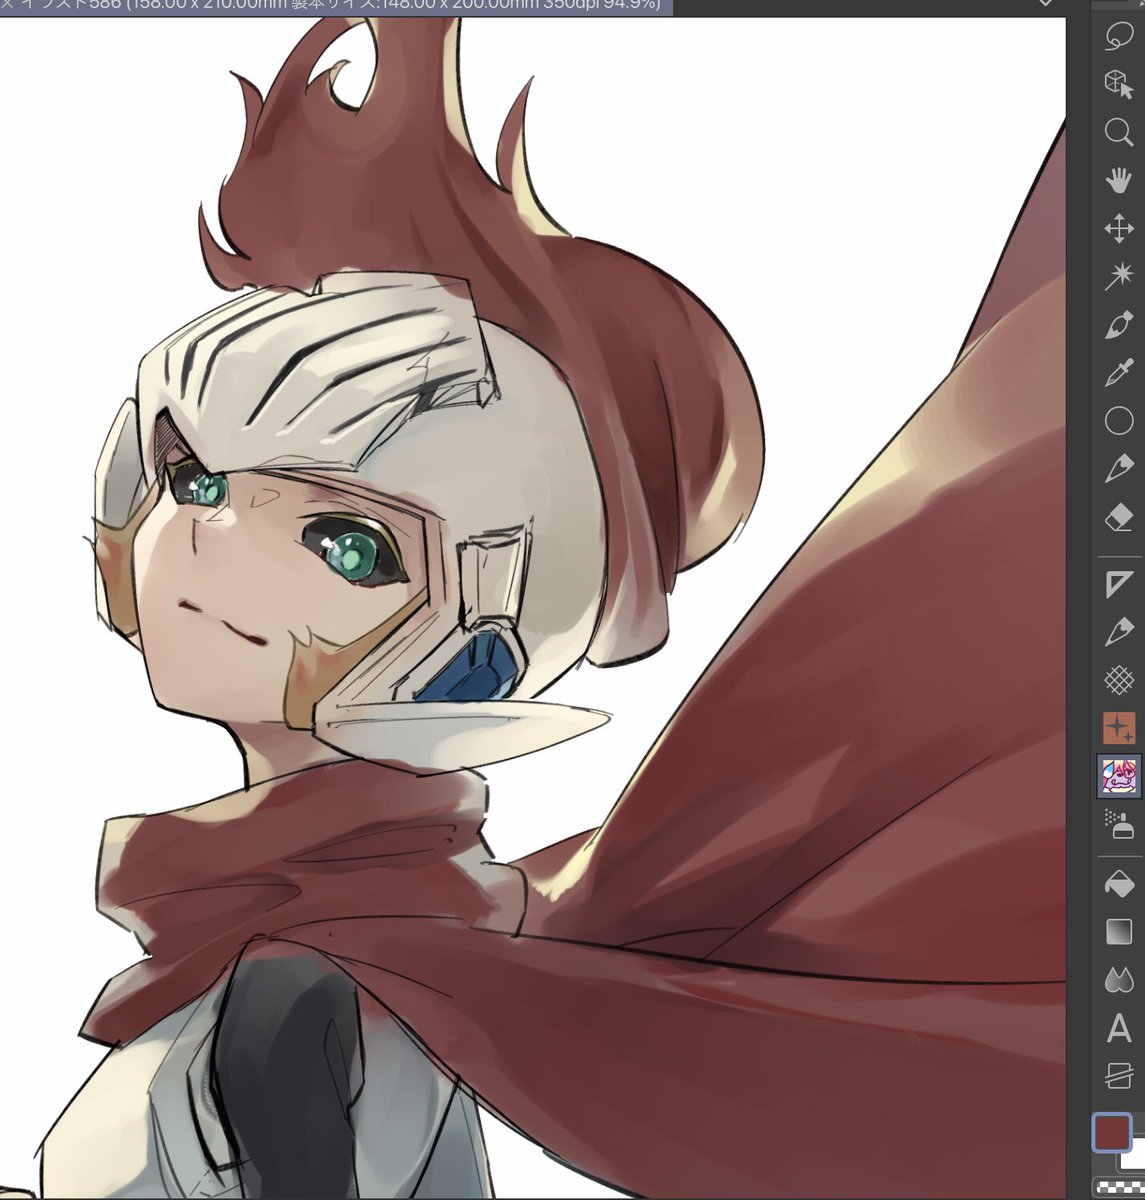Choose the Pen nib tool
1145x1200 pixels.
click(1118, 469)
